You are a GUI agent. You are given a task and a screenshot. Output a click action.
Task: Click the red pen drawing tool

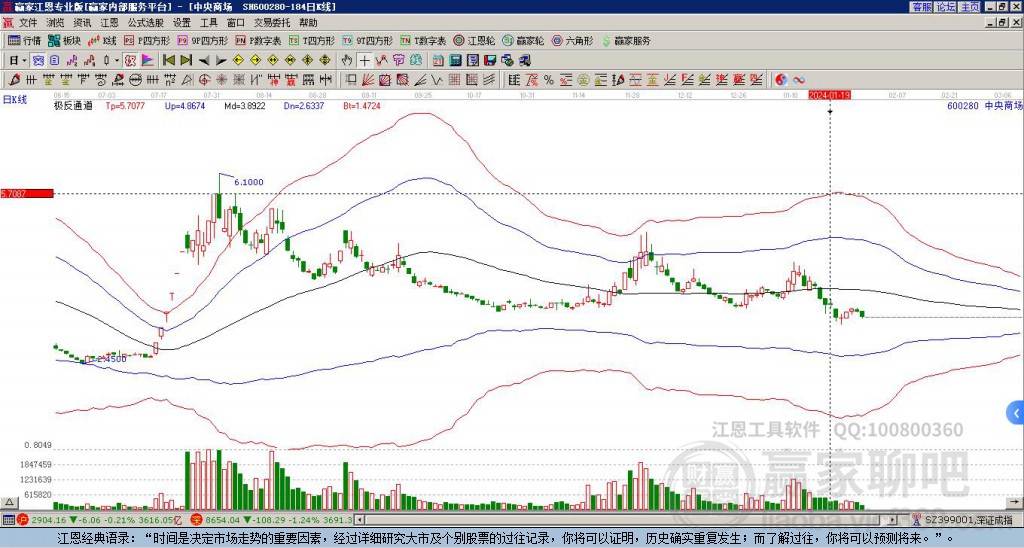pos(12,80)
